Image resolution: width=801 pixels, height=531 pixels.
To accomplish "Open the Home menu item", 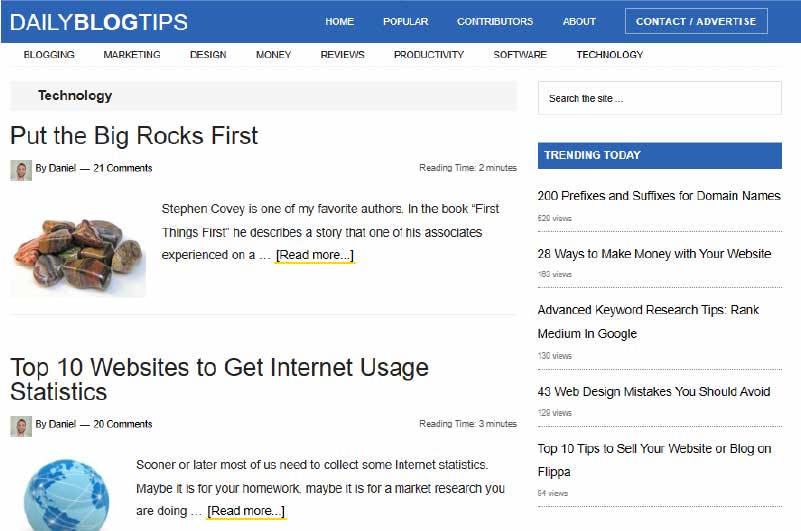I will click(x=339, y=21).
